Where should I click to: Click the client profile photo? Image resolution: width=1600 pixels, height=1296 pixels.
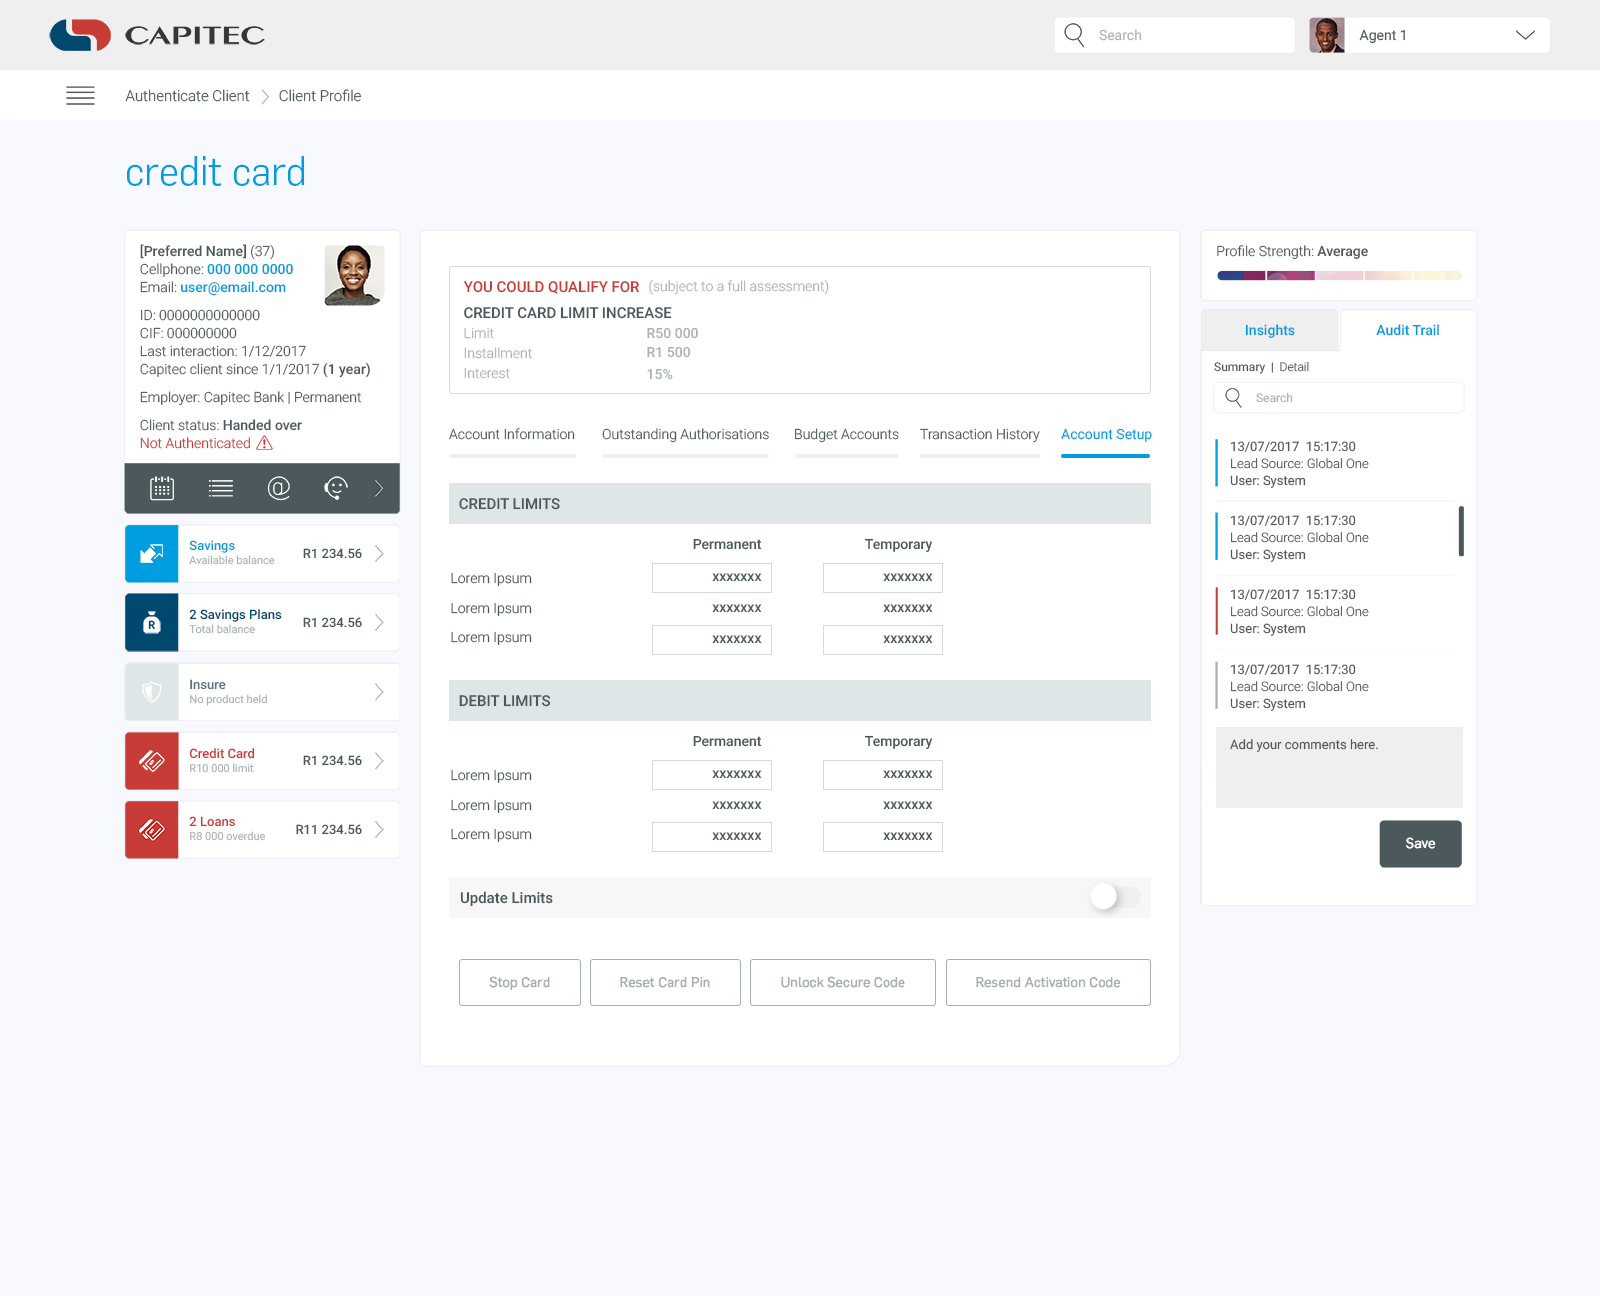coord(354,275)
